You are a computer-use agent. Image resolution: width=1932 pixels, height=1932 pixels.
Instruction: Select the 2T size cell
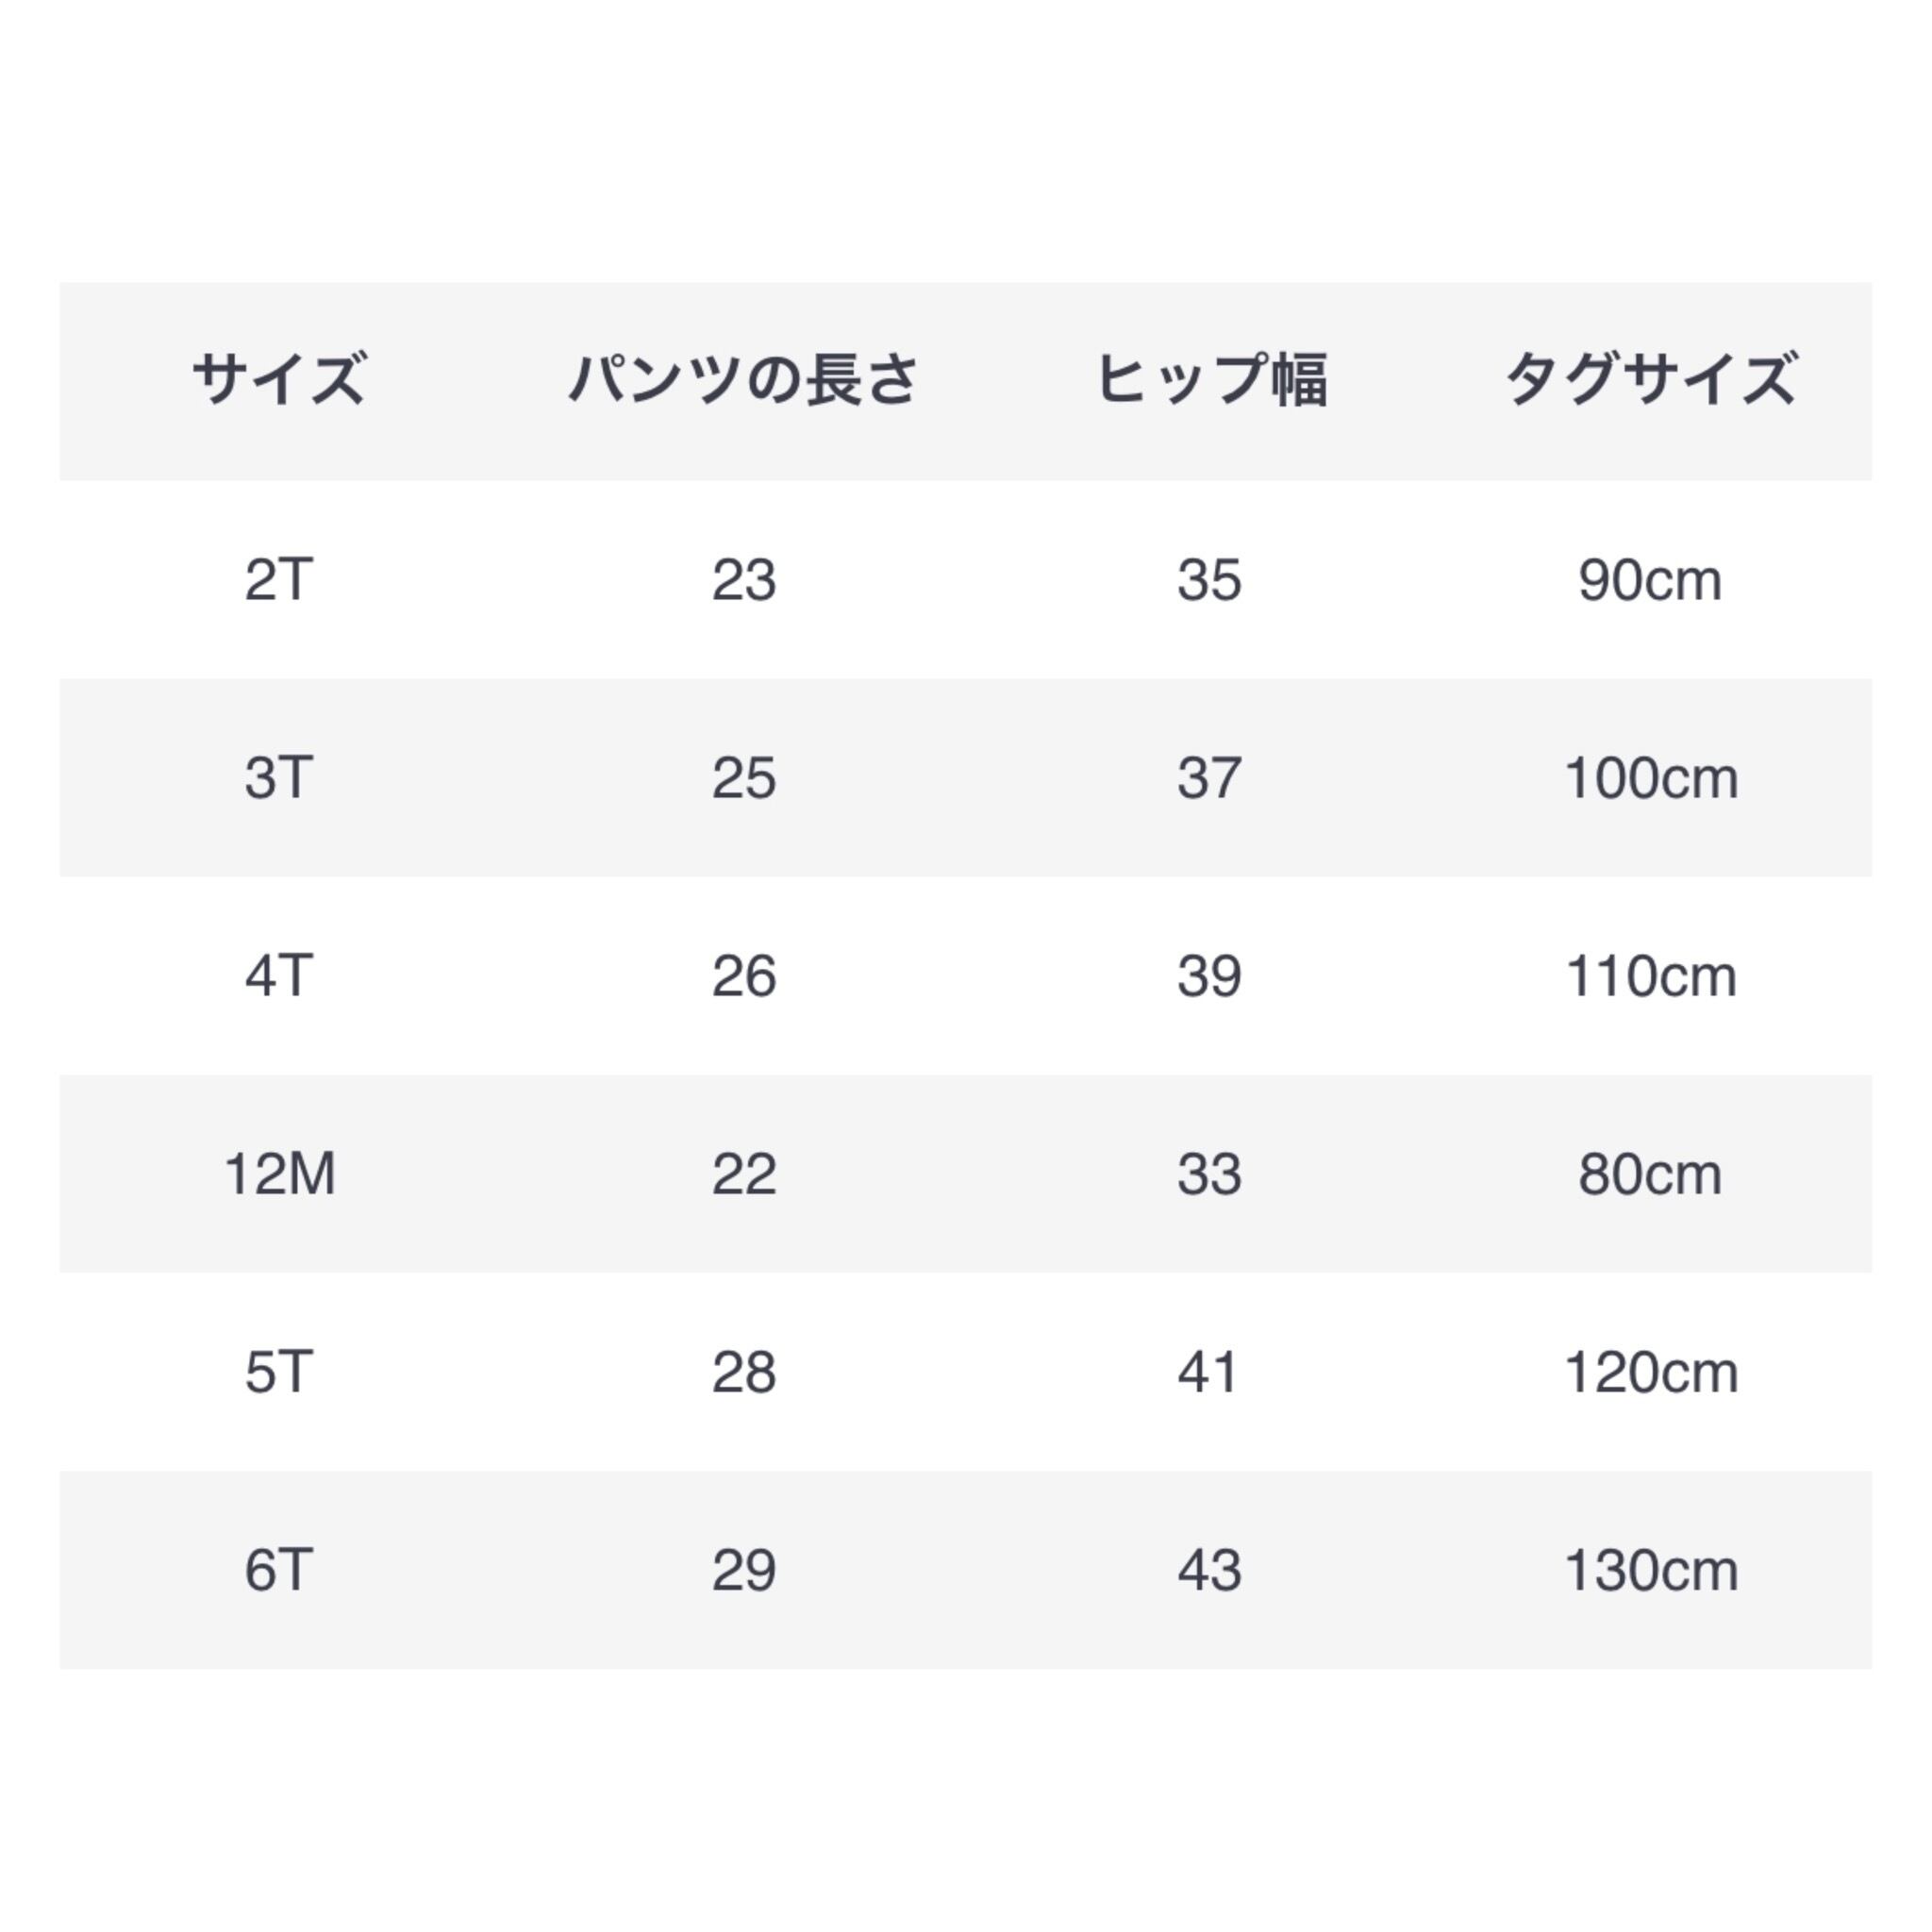click(279, 580)
